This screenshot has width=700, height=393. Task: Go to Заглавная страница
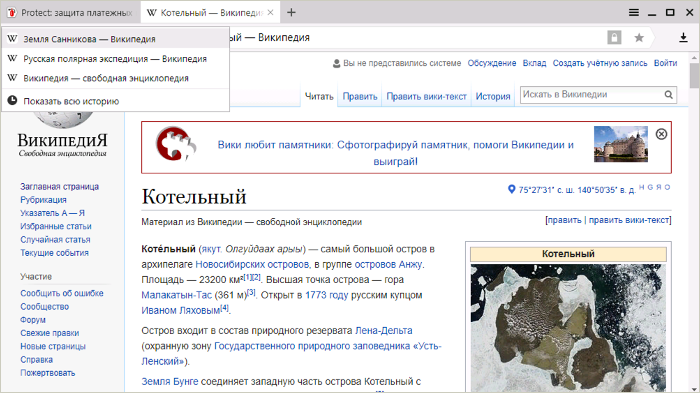[59, 187]
